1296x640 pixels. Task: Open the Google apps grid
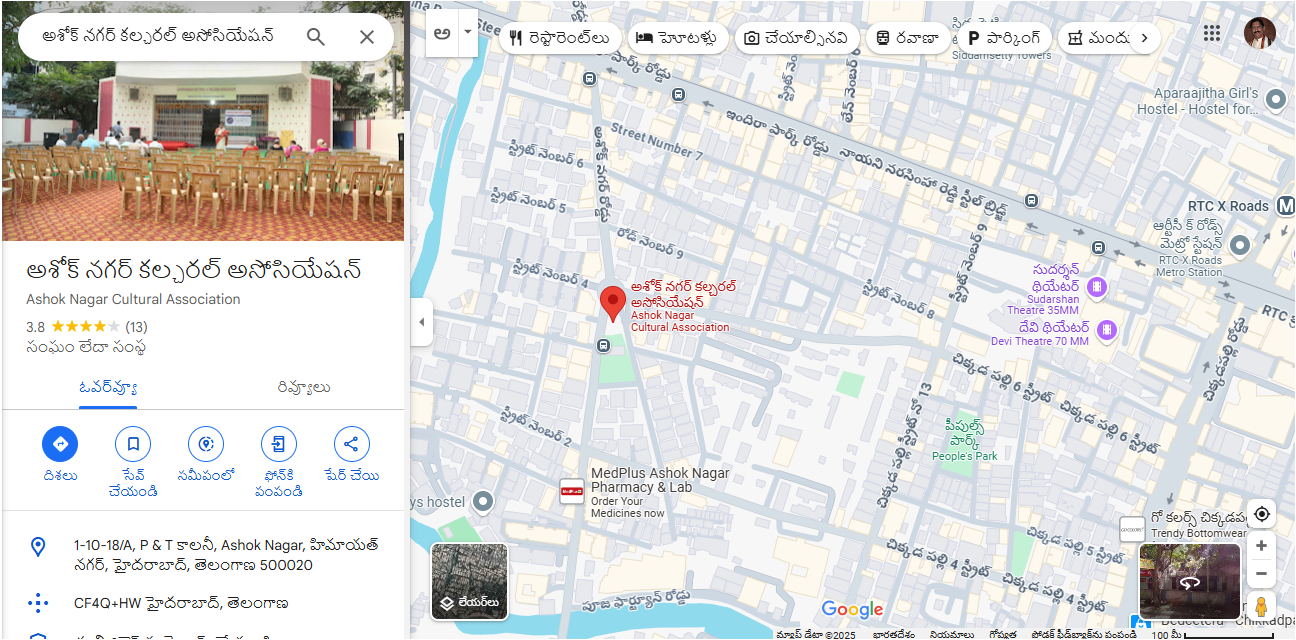[x=1212, y=33]
